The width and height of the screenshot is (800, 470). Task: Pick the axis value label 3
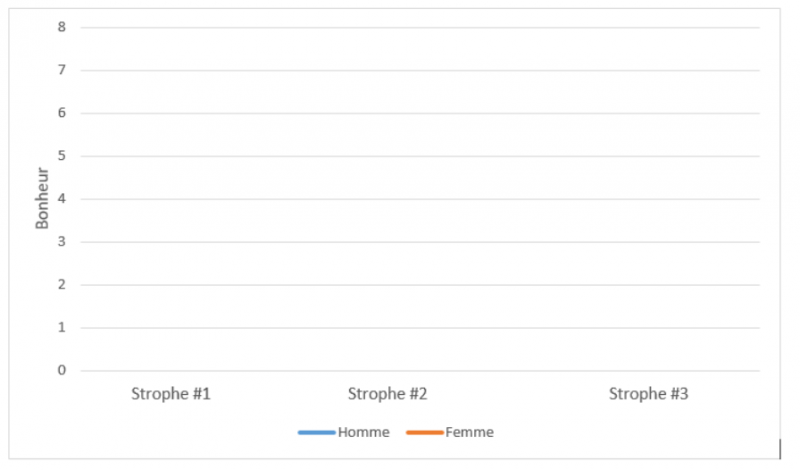(62, 242)
